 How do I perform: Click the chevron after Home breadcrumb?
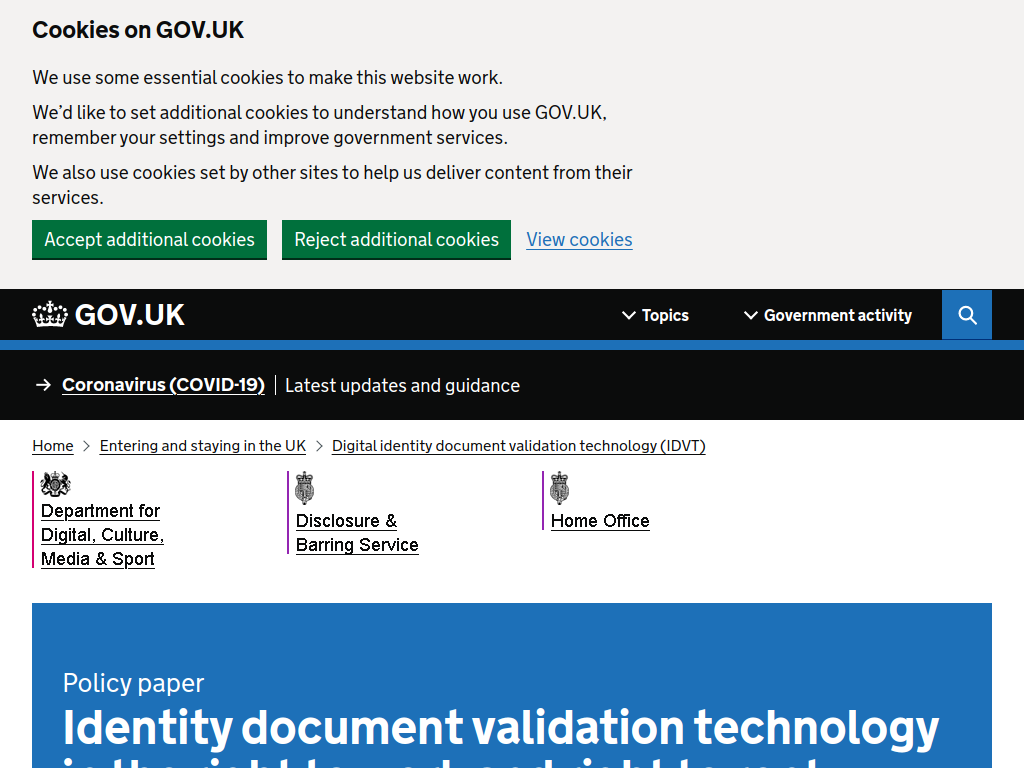[86, 446]
